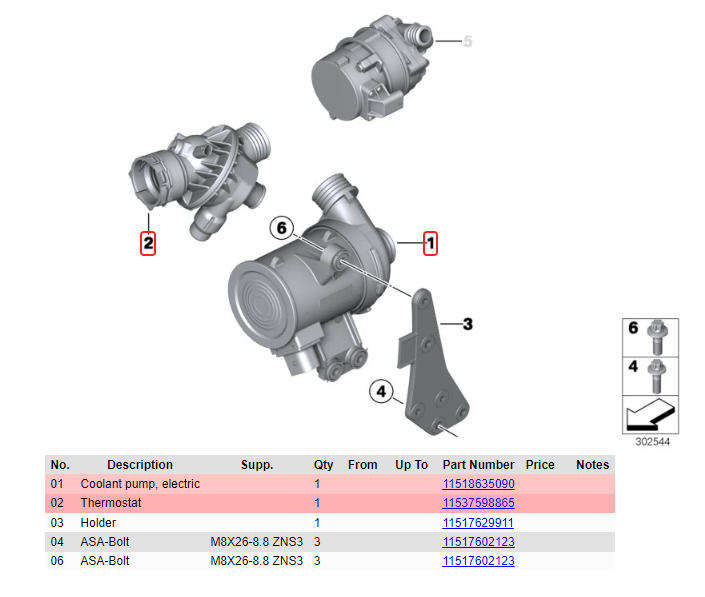Open part number link in row 04
The height and width of the screenshot is (597, 705).
pyautogui.click(x=478, y=542)
